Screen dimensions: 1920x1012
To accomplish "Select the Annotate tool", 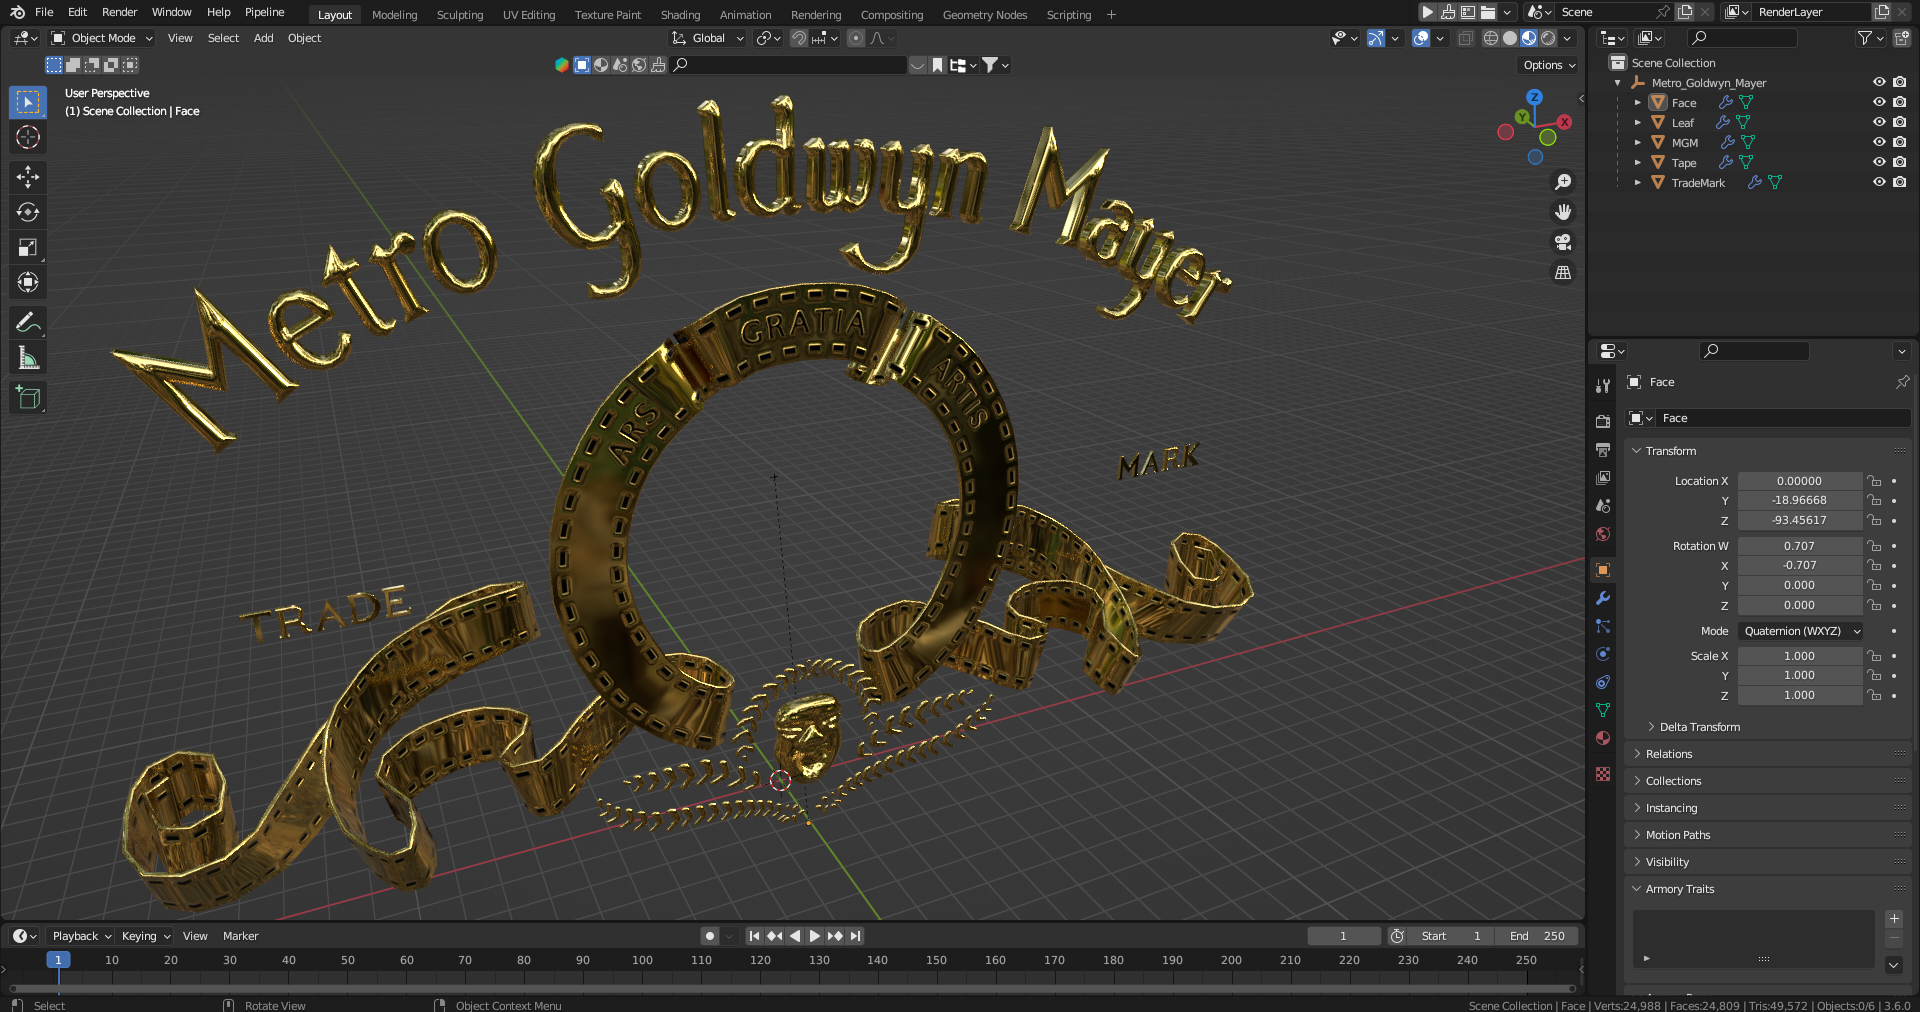I will point(28,322).
